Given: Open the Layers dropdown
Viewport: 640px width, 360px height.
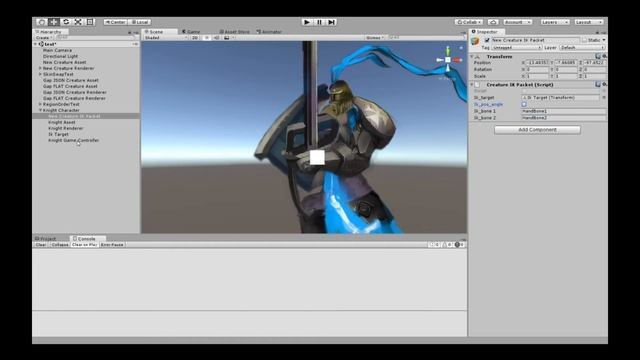Looking at the screenshot, I should pos(555,22).
